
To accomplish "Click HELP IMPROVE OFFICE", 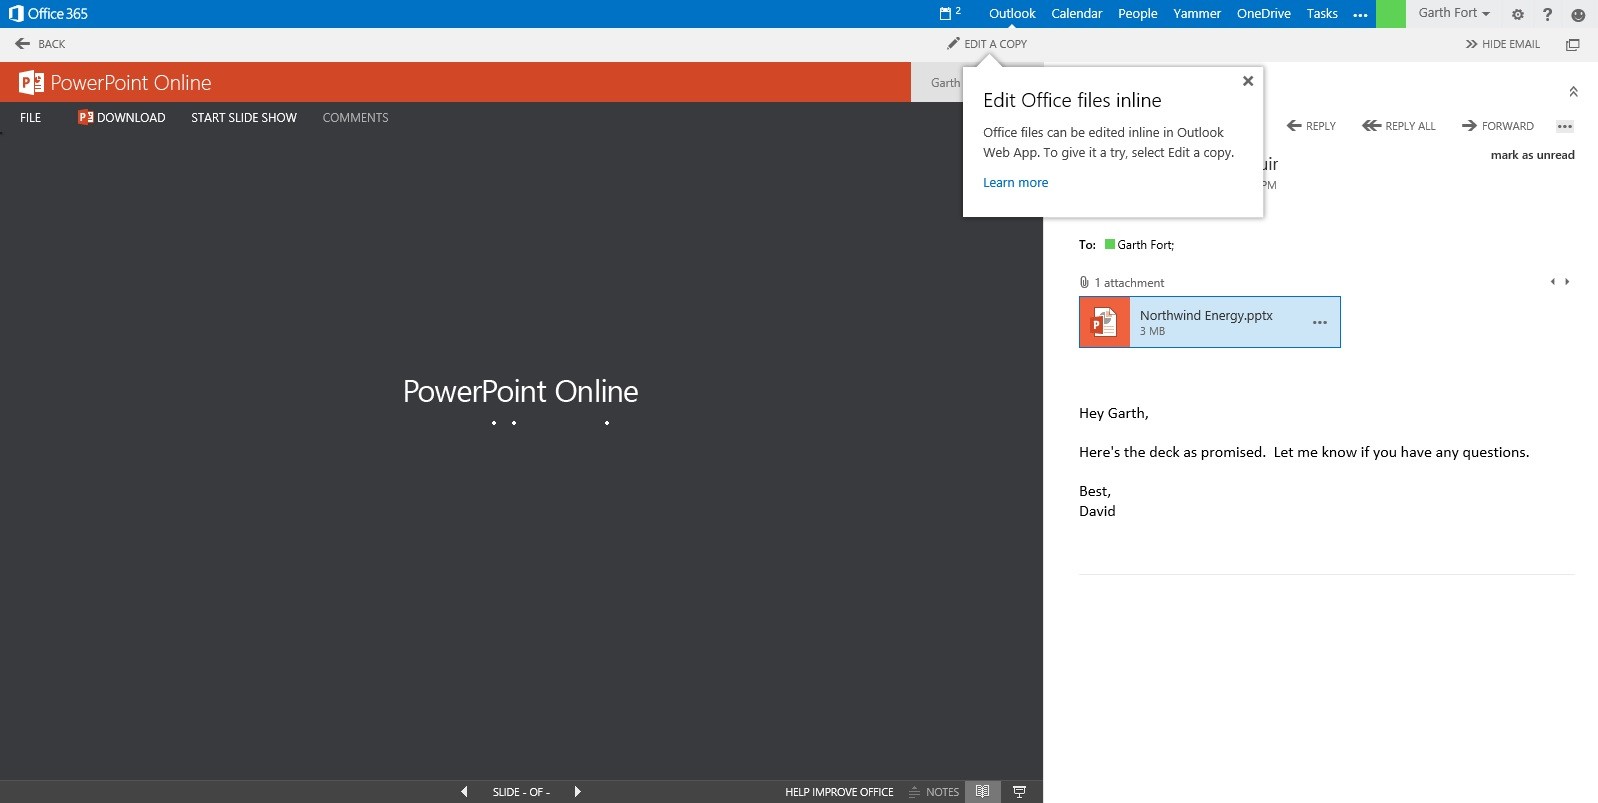I will tap(839, 792).
